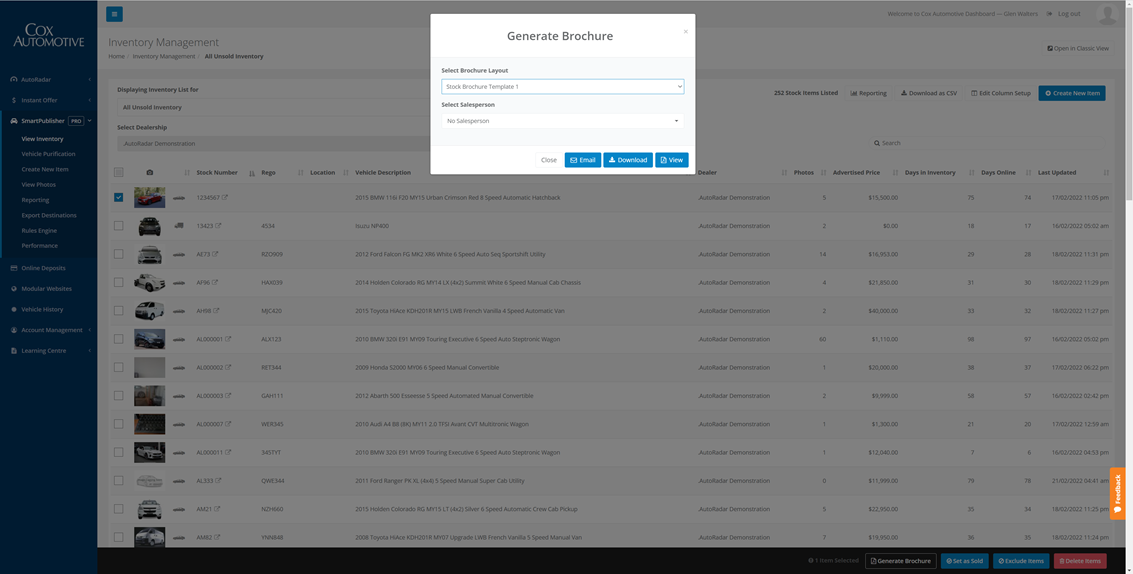Click vehicle type icon for stock AE73
Image resolution: width=1133 pixels, height=574 pixels.
178,254
